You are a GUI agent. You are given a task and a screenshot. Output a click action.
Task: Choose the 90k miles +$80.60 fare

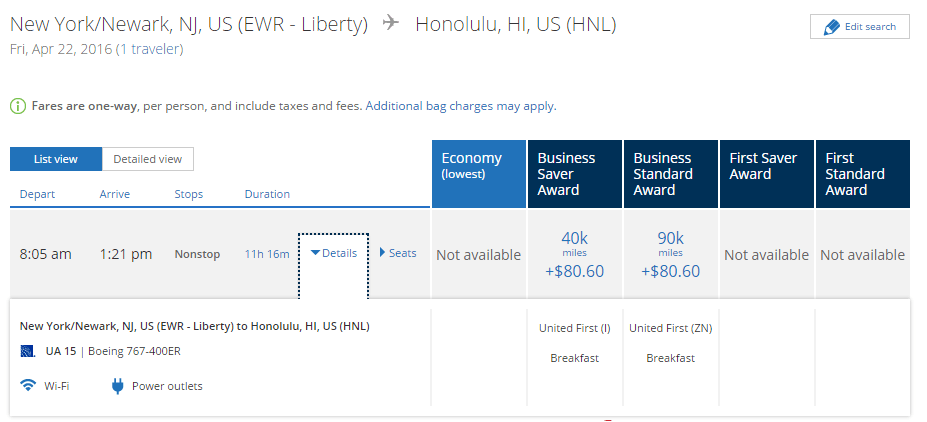click(670, 254)
